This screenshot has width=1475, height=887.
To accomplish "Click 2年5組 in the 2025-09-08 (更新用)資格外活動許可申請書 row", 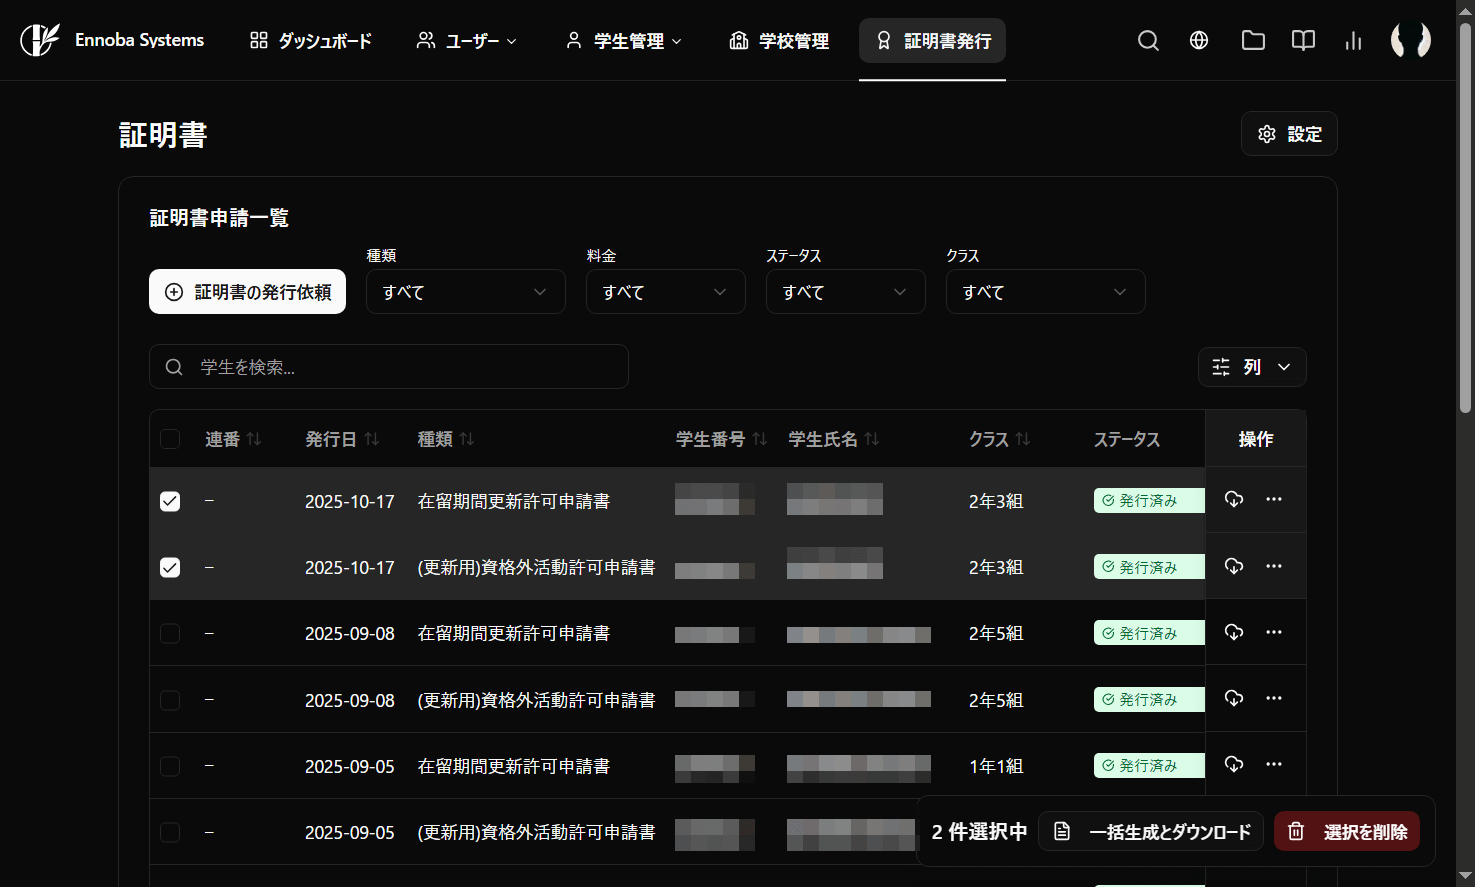I will [x=996, y=700].
